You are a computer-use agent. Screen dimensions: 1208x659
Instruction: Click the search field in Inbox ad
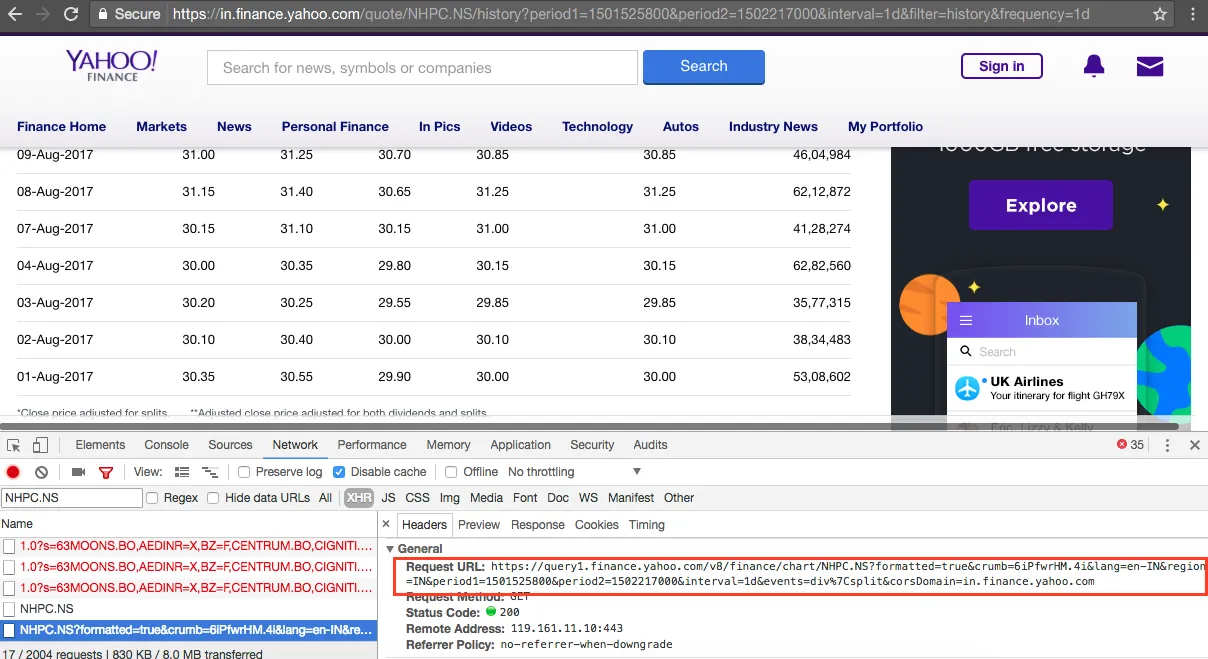coord(1042,352)
